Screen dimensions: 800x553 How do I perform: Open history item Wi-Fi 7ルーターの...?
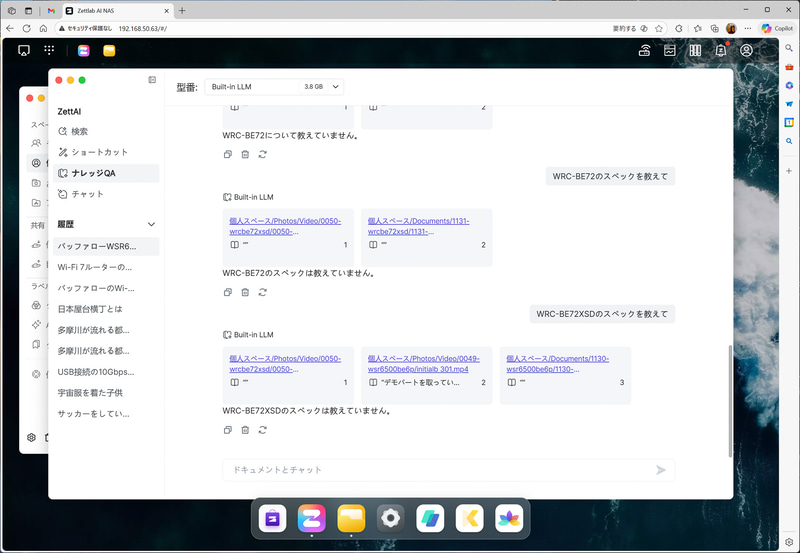point(106,267)
